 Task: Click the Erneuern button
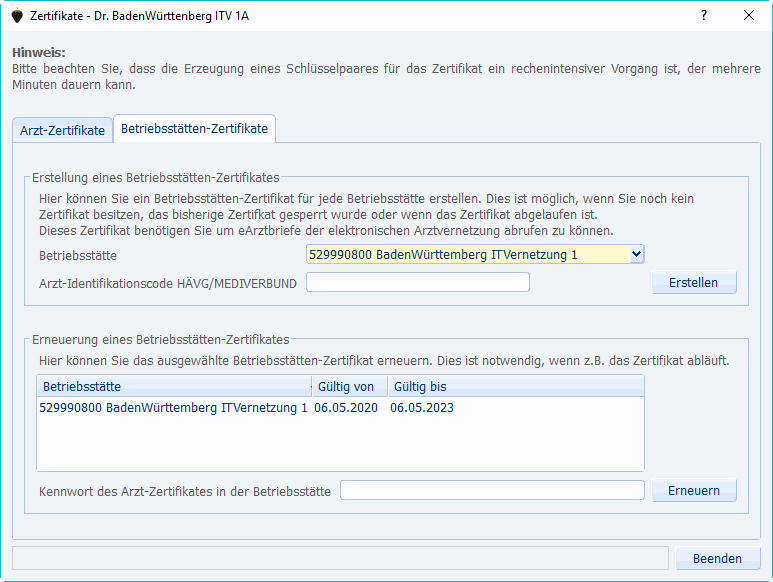pyautogui.click(x=694, y=490)
